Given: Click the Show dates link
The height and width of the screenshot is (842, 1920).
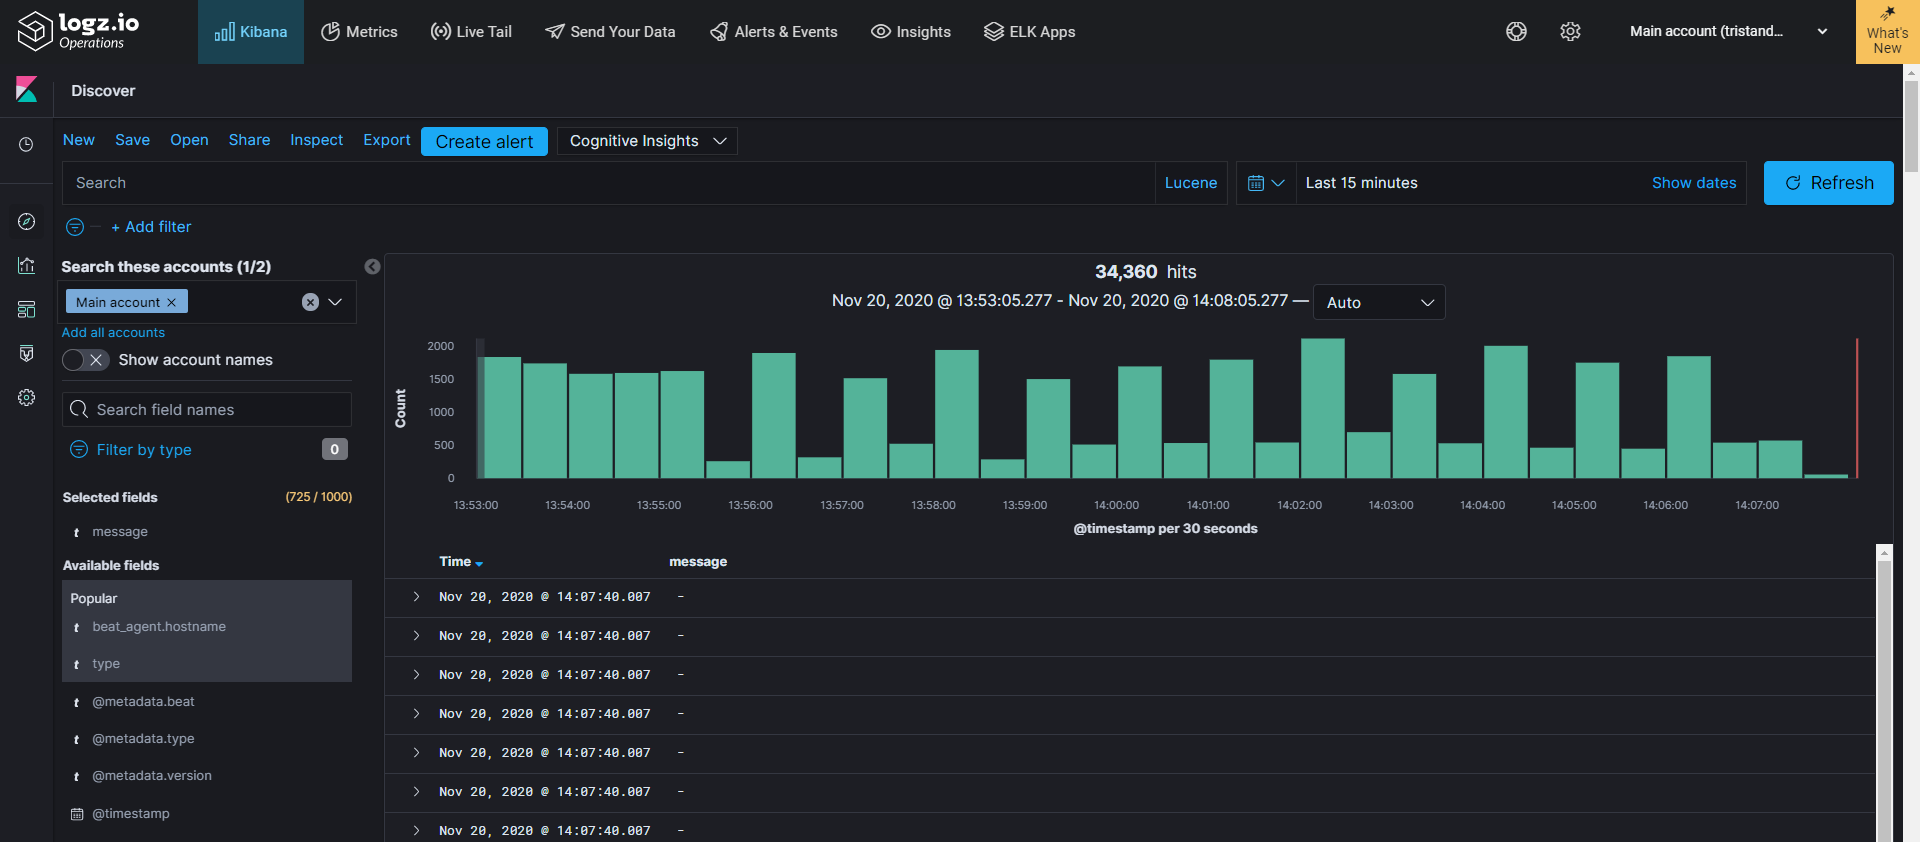Looking at the screenshot, I should point(1694,183).
